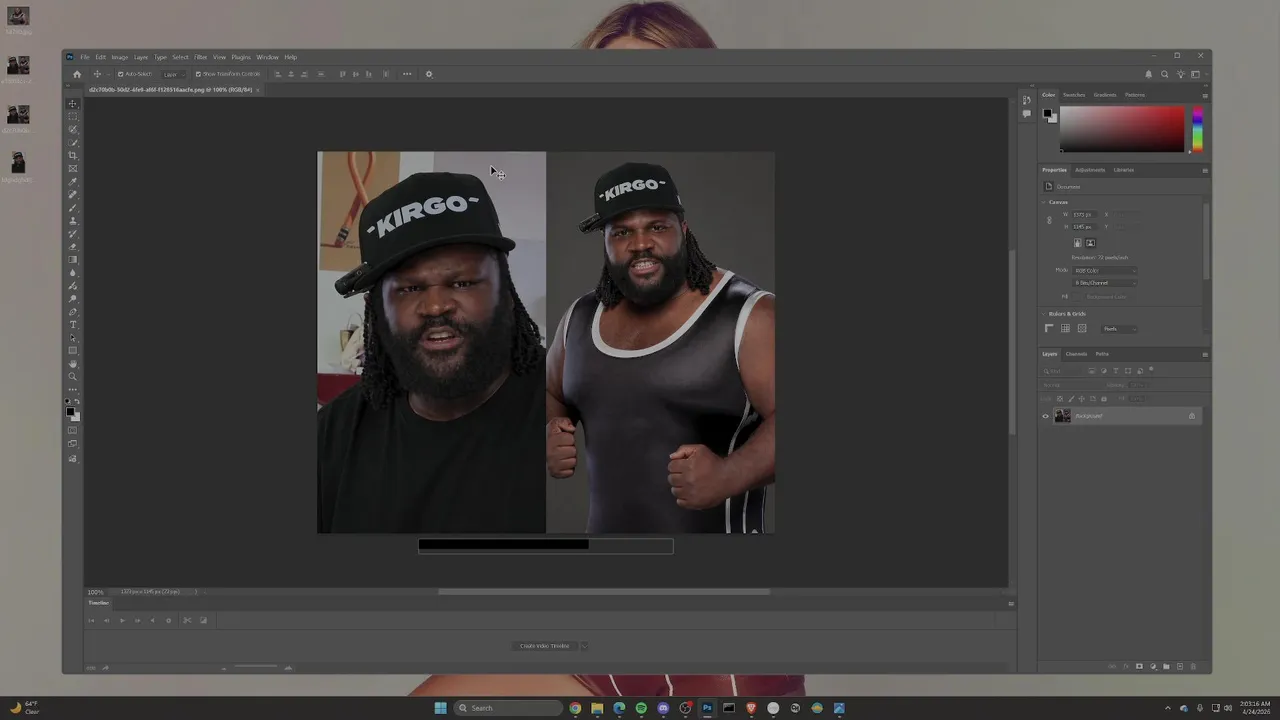Open the File menu
The height and width of the screenshot is (720, 1280).
pyautogui.click(x=84, y=57)
